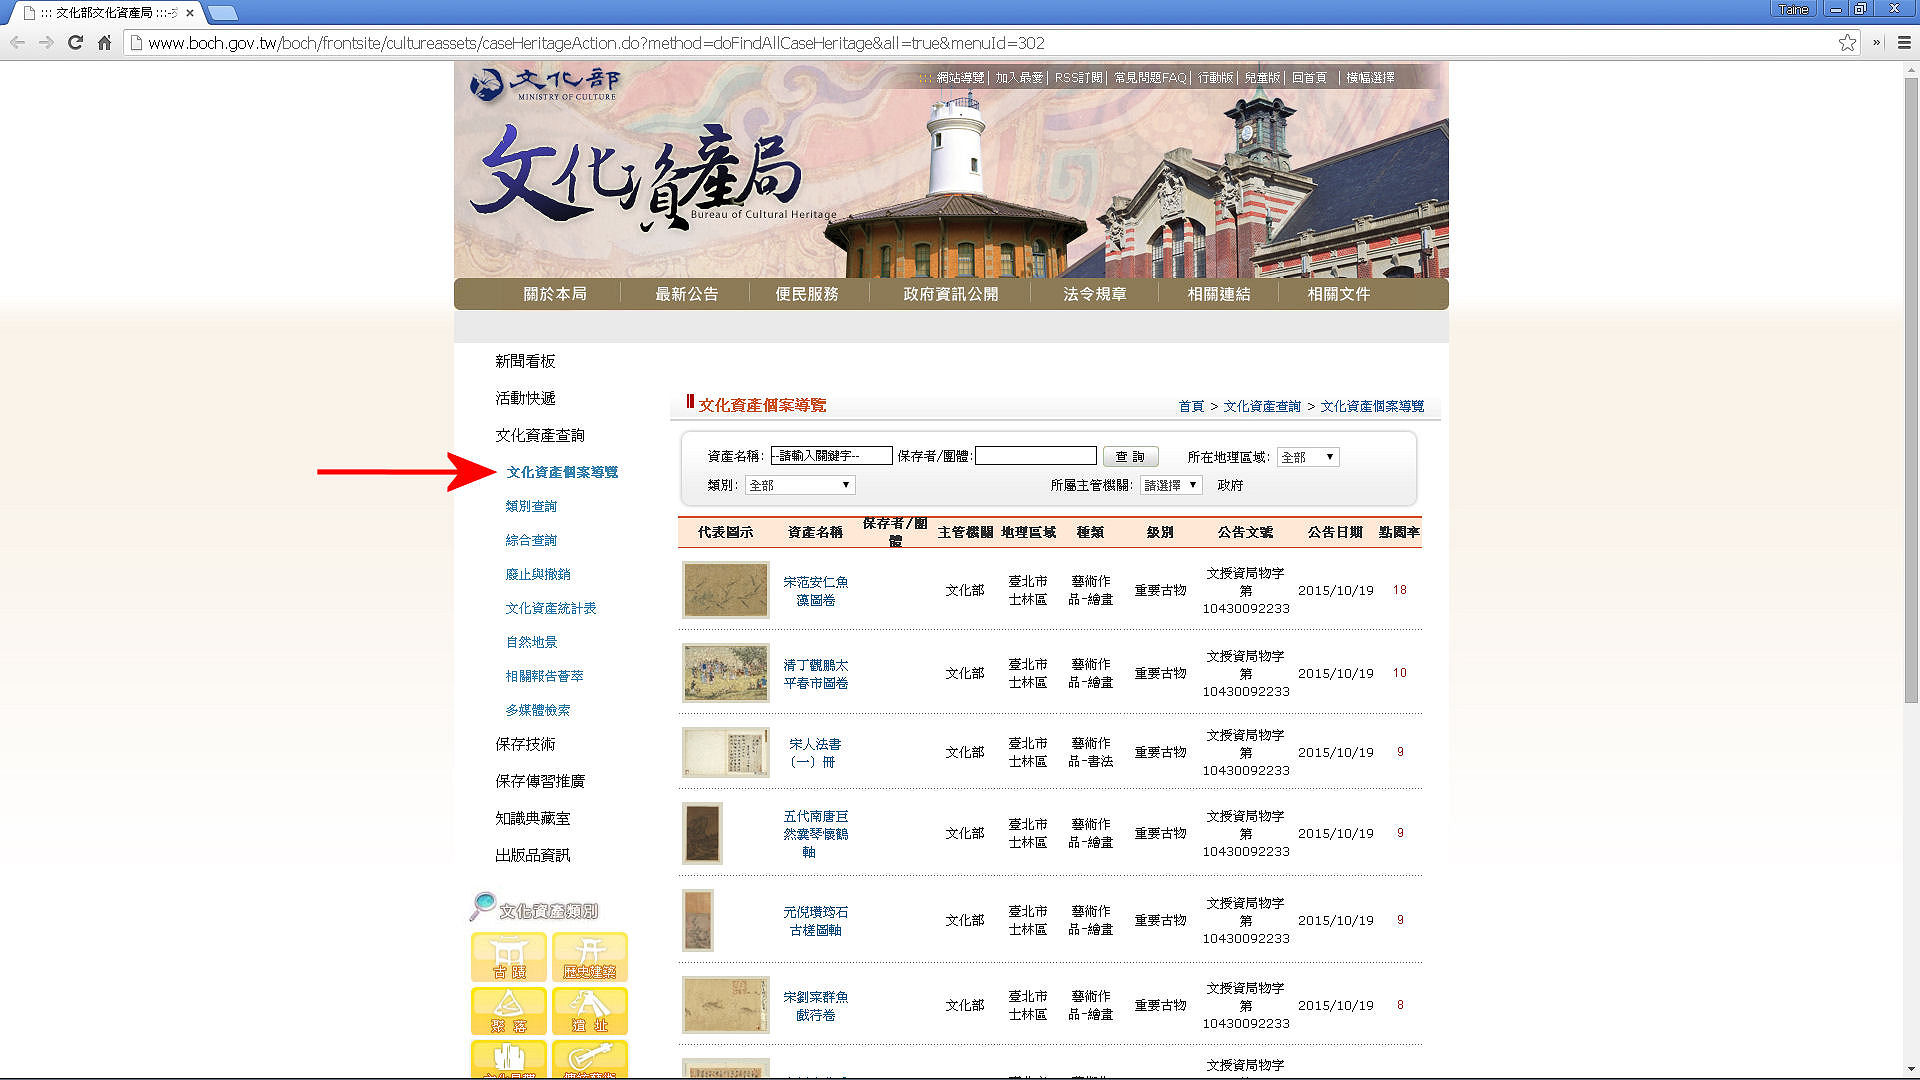Open the 宋范安仁魚藻圖卷 asset link
This screenshot has width=1920, height=1080.
(x=815, y=591)
